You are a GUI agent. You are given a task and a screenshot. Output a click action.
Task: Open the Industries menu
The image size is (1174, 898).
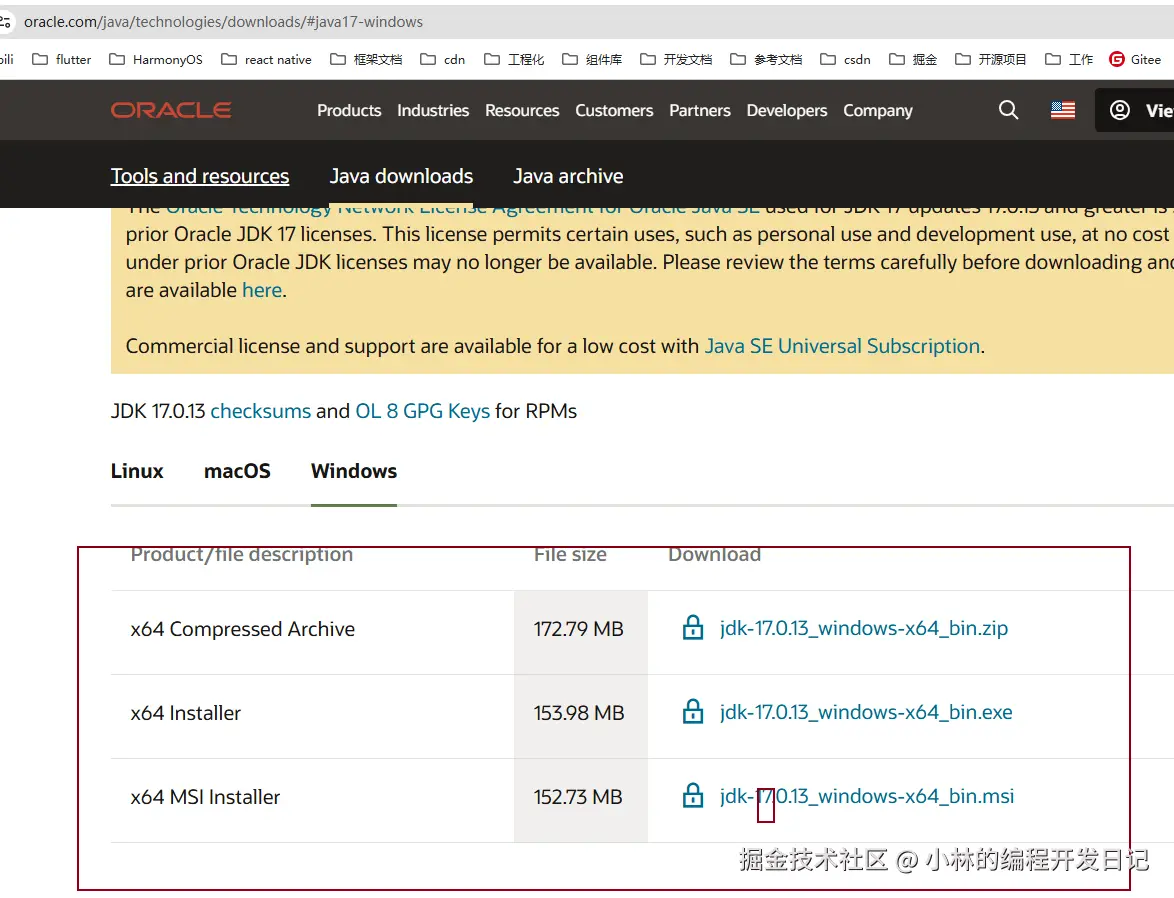pyautogui.click(x=433, y=110)
